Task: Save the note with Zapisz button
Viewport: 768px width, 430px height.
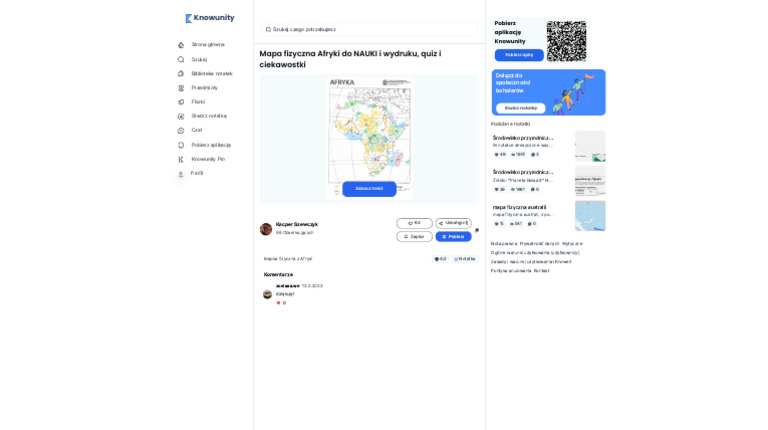Action: pyautogui.click(x=414, y=237)
